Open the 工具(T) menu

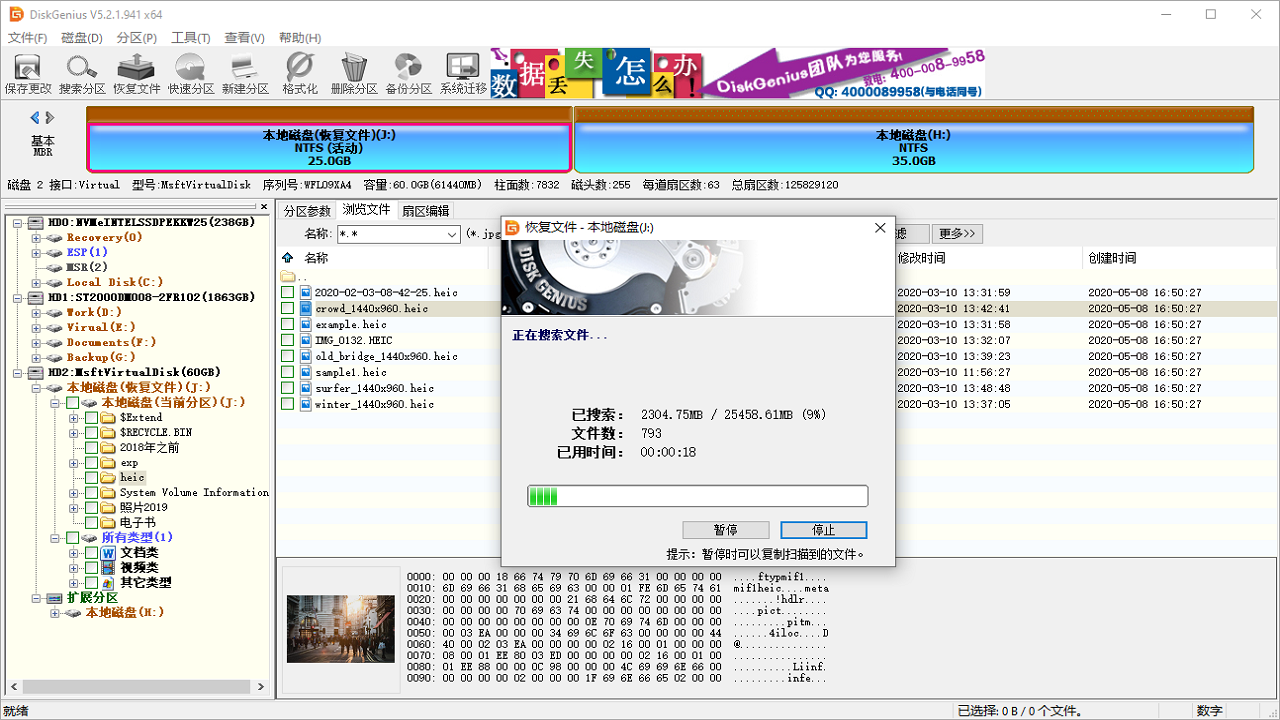point(190,37)
